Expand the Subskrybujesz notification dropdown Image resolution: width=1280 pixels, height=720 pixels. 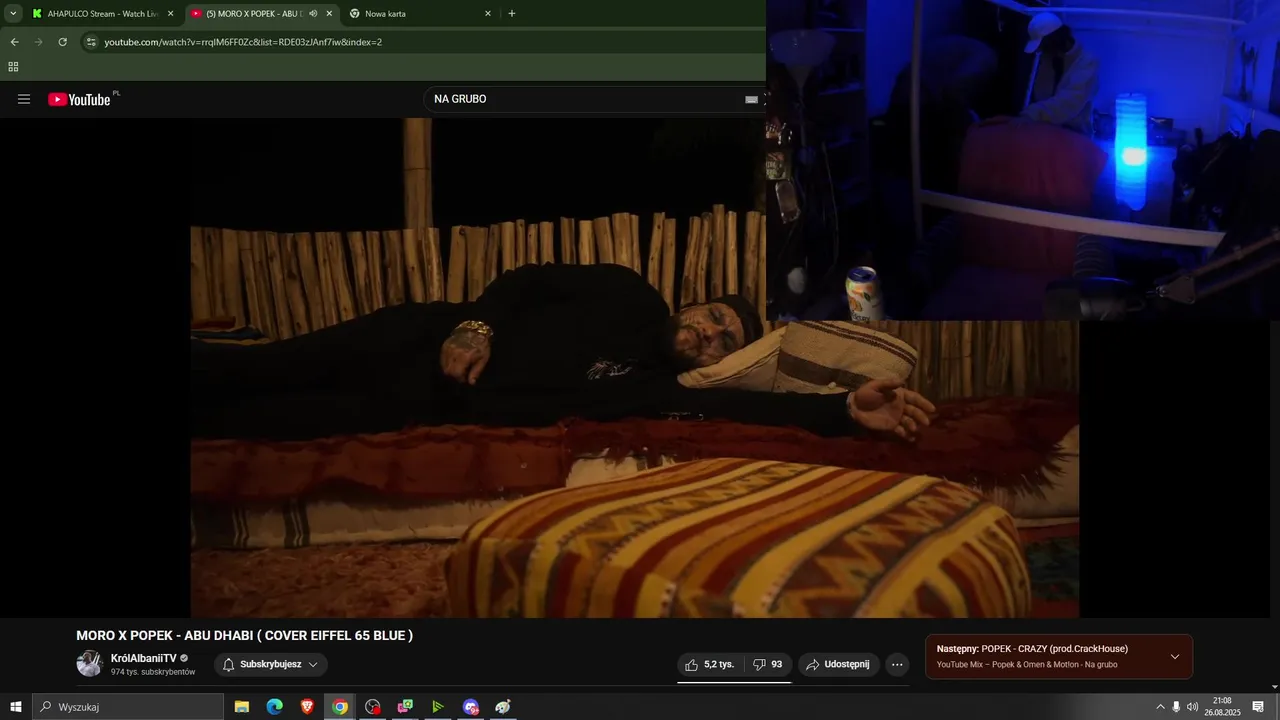point(270,664)
